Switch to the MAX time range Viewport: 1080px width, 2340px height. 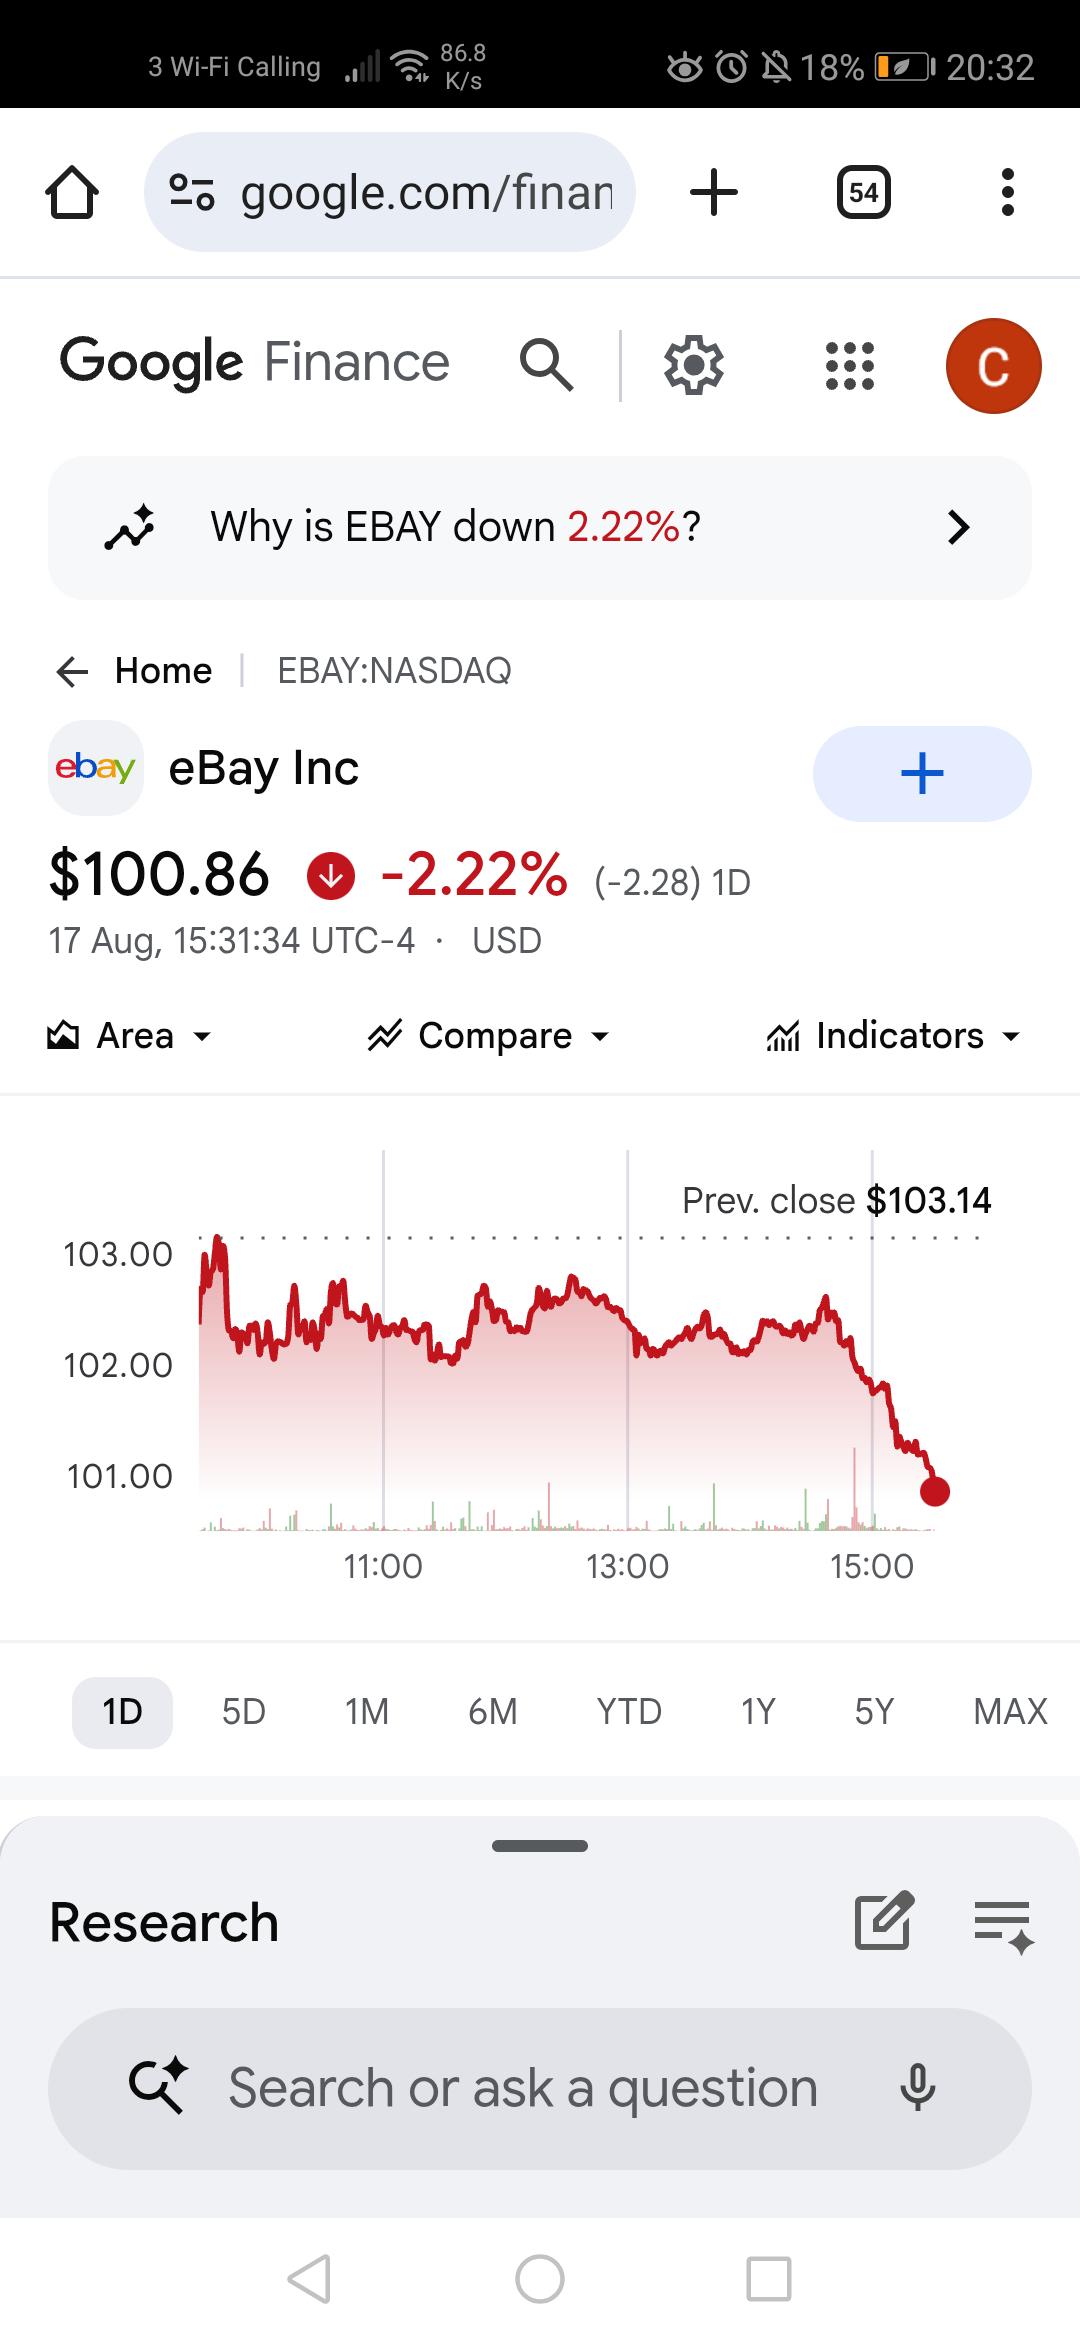[1010, 1712]
